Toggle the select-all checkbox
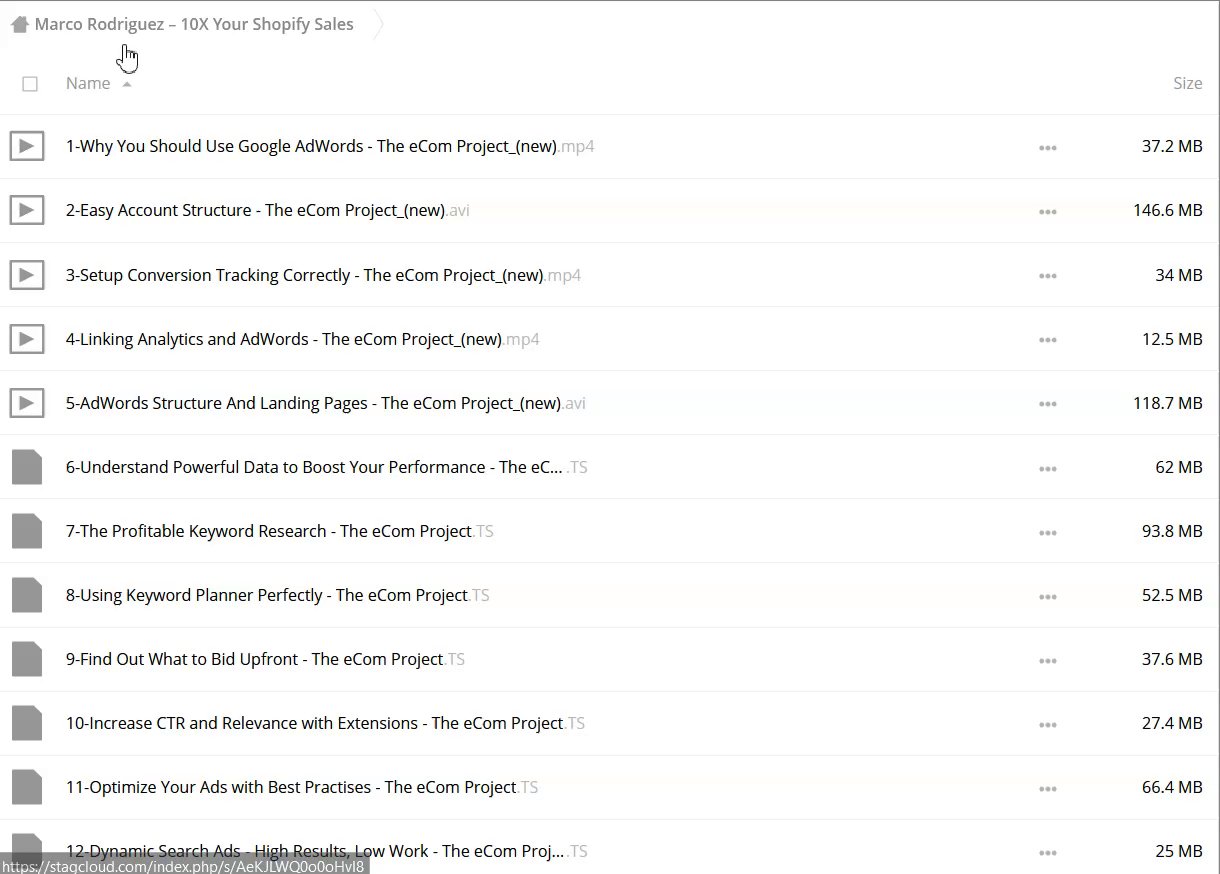This screenshot has width=1220, height=874. tap(30, 84)
